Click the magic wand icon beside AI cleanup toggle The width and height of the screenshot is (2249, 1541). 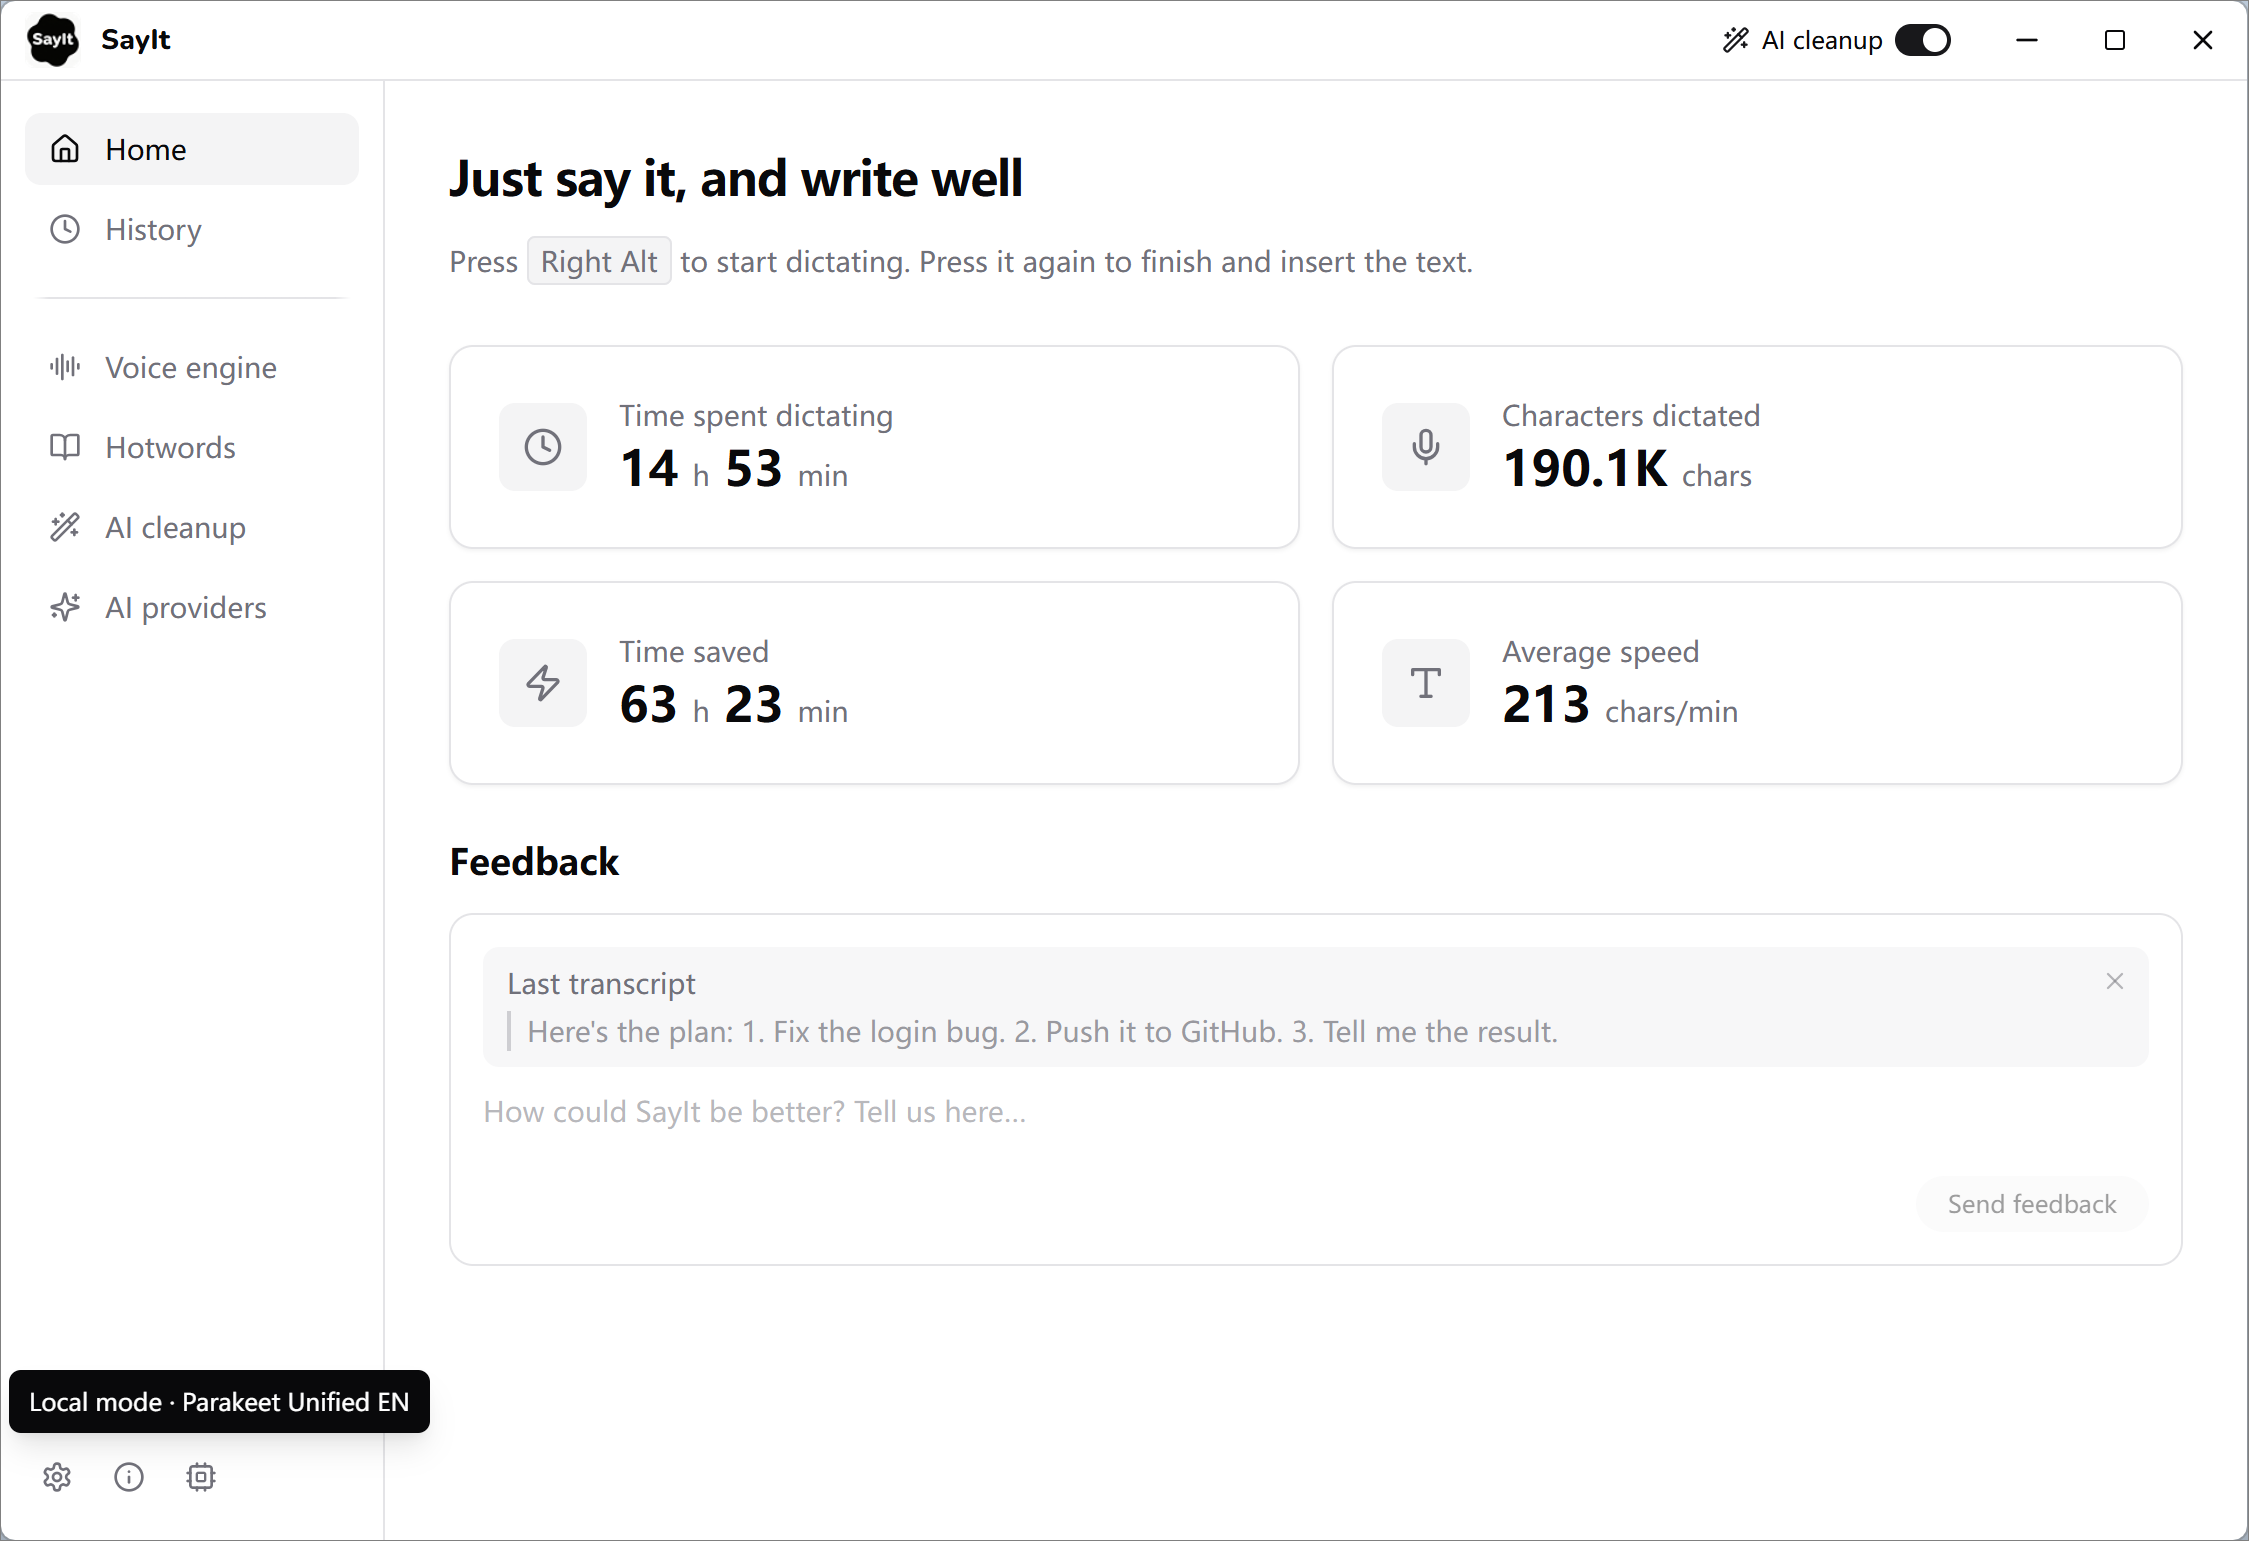click(x=1736, y=40)
